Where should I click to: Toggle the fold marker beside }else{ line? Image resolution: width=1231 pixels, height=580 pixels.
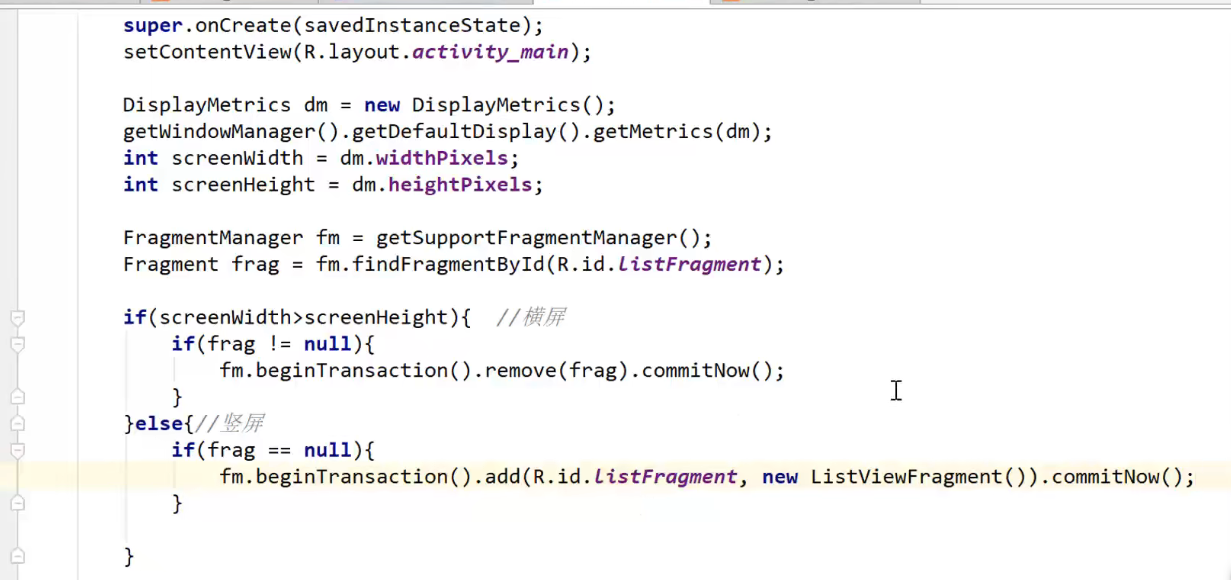click(17, 424)
